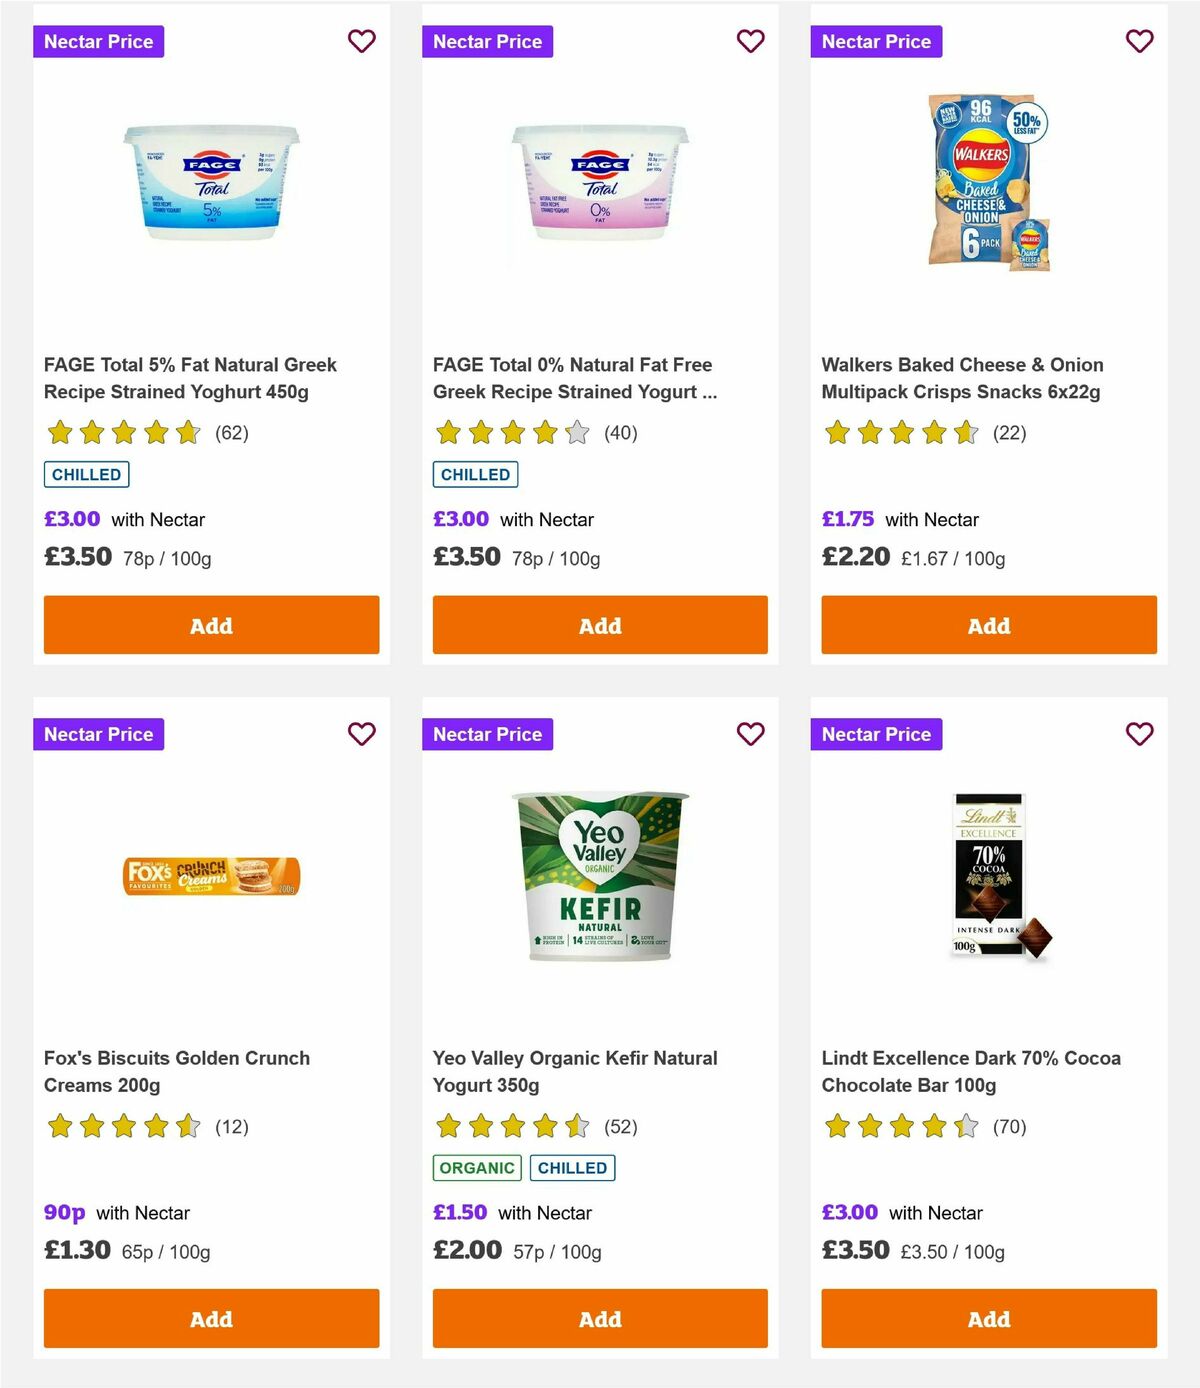Click the Nectar Price badge on Walkers crisps

[x=876, y=41]
